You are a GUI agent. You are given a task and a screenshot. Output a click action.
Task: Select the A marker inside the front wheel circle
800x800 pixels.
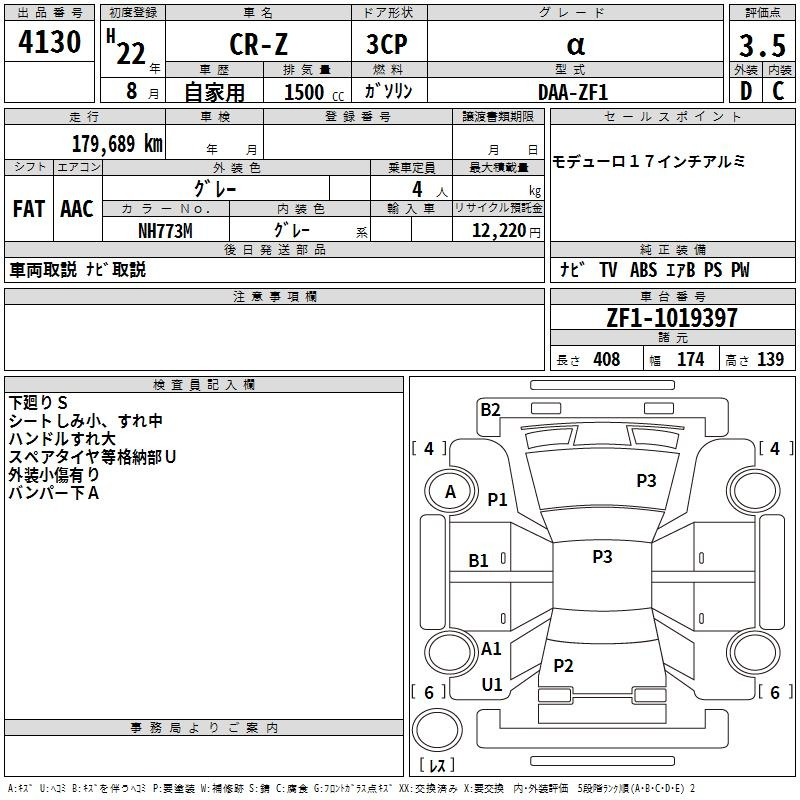point(450,491)
